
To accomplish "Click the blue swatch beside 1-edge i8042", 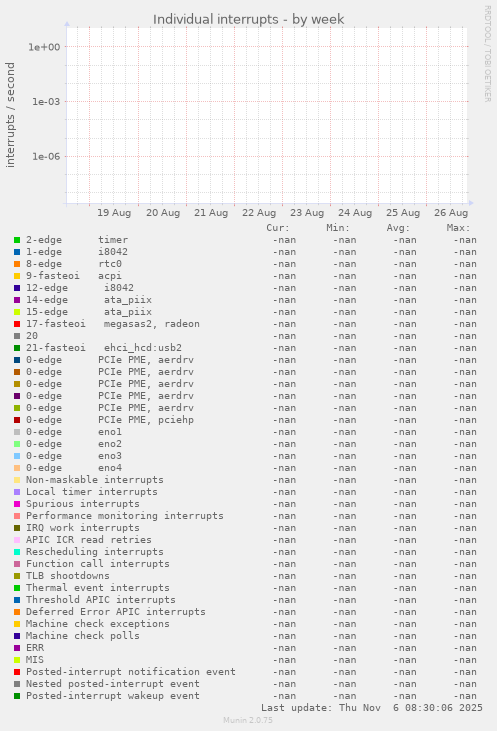I will point(17,252).
